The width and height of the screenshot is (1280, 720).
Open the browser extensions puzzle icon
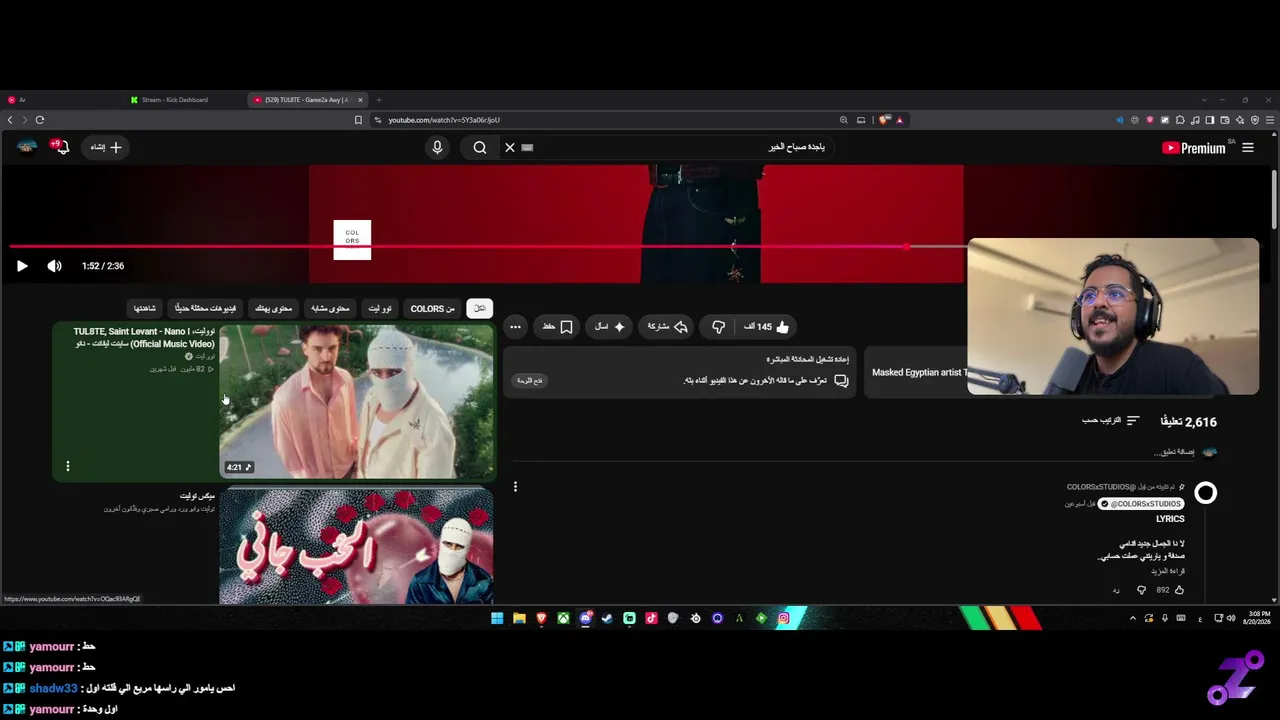coord(1180,120)
